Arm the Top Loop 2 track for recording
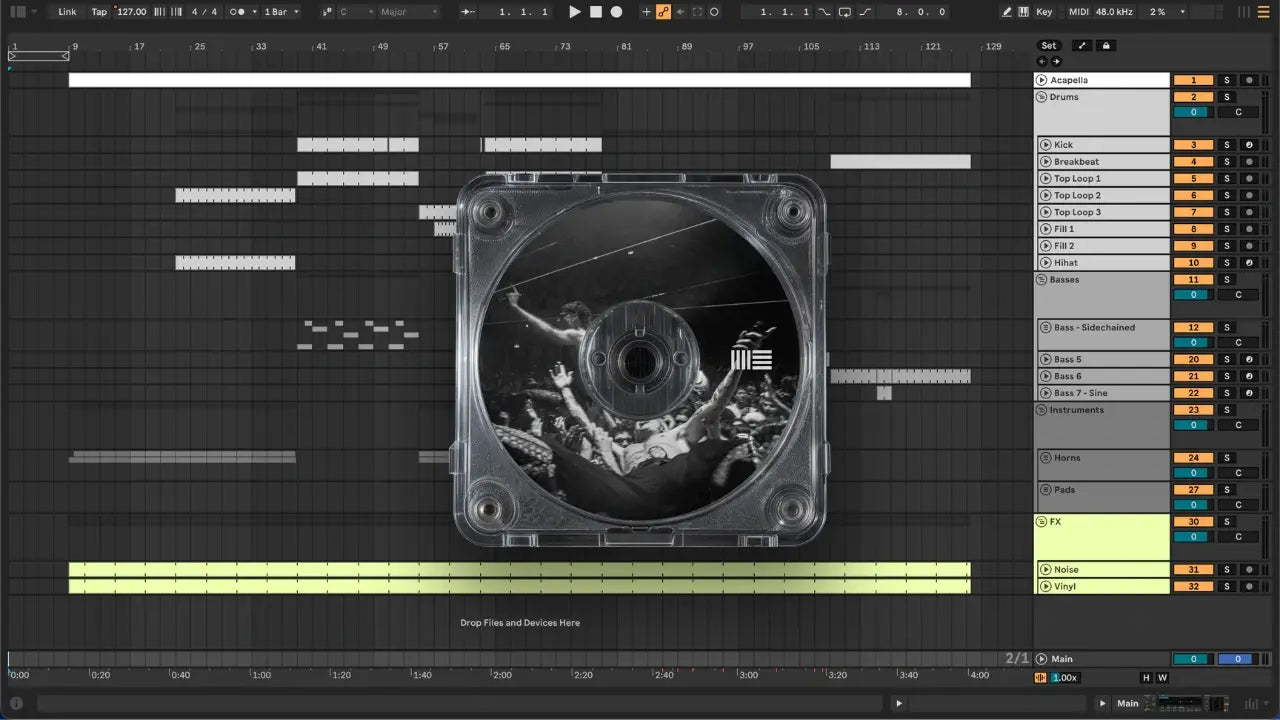 pyautogui.click(x=1248, y=196)
